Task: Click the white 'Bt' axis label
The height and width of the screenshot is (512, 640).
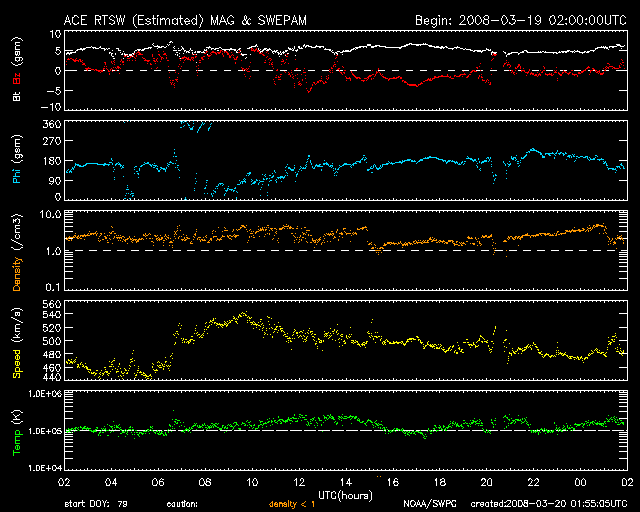Action: click(x=17, y=96)
